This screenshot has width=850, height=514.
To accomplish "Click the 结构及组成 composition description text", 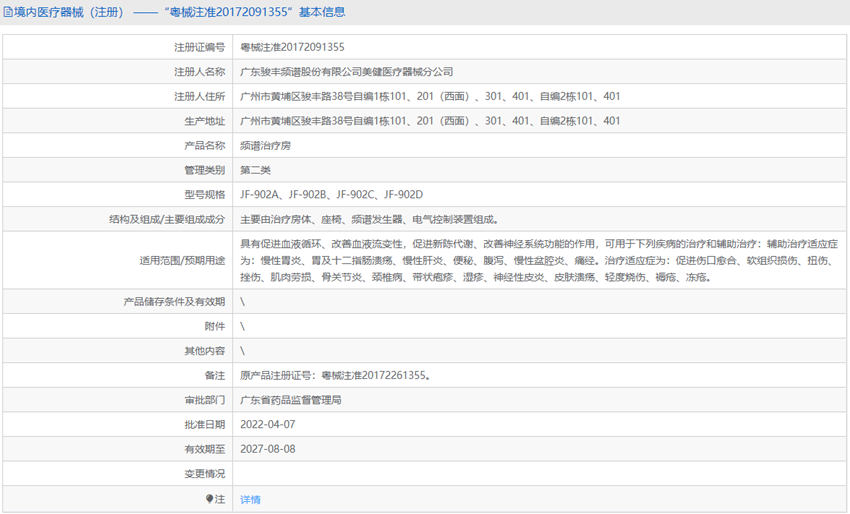I will pos(368,219).
